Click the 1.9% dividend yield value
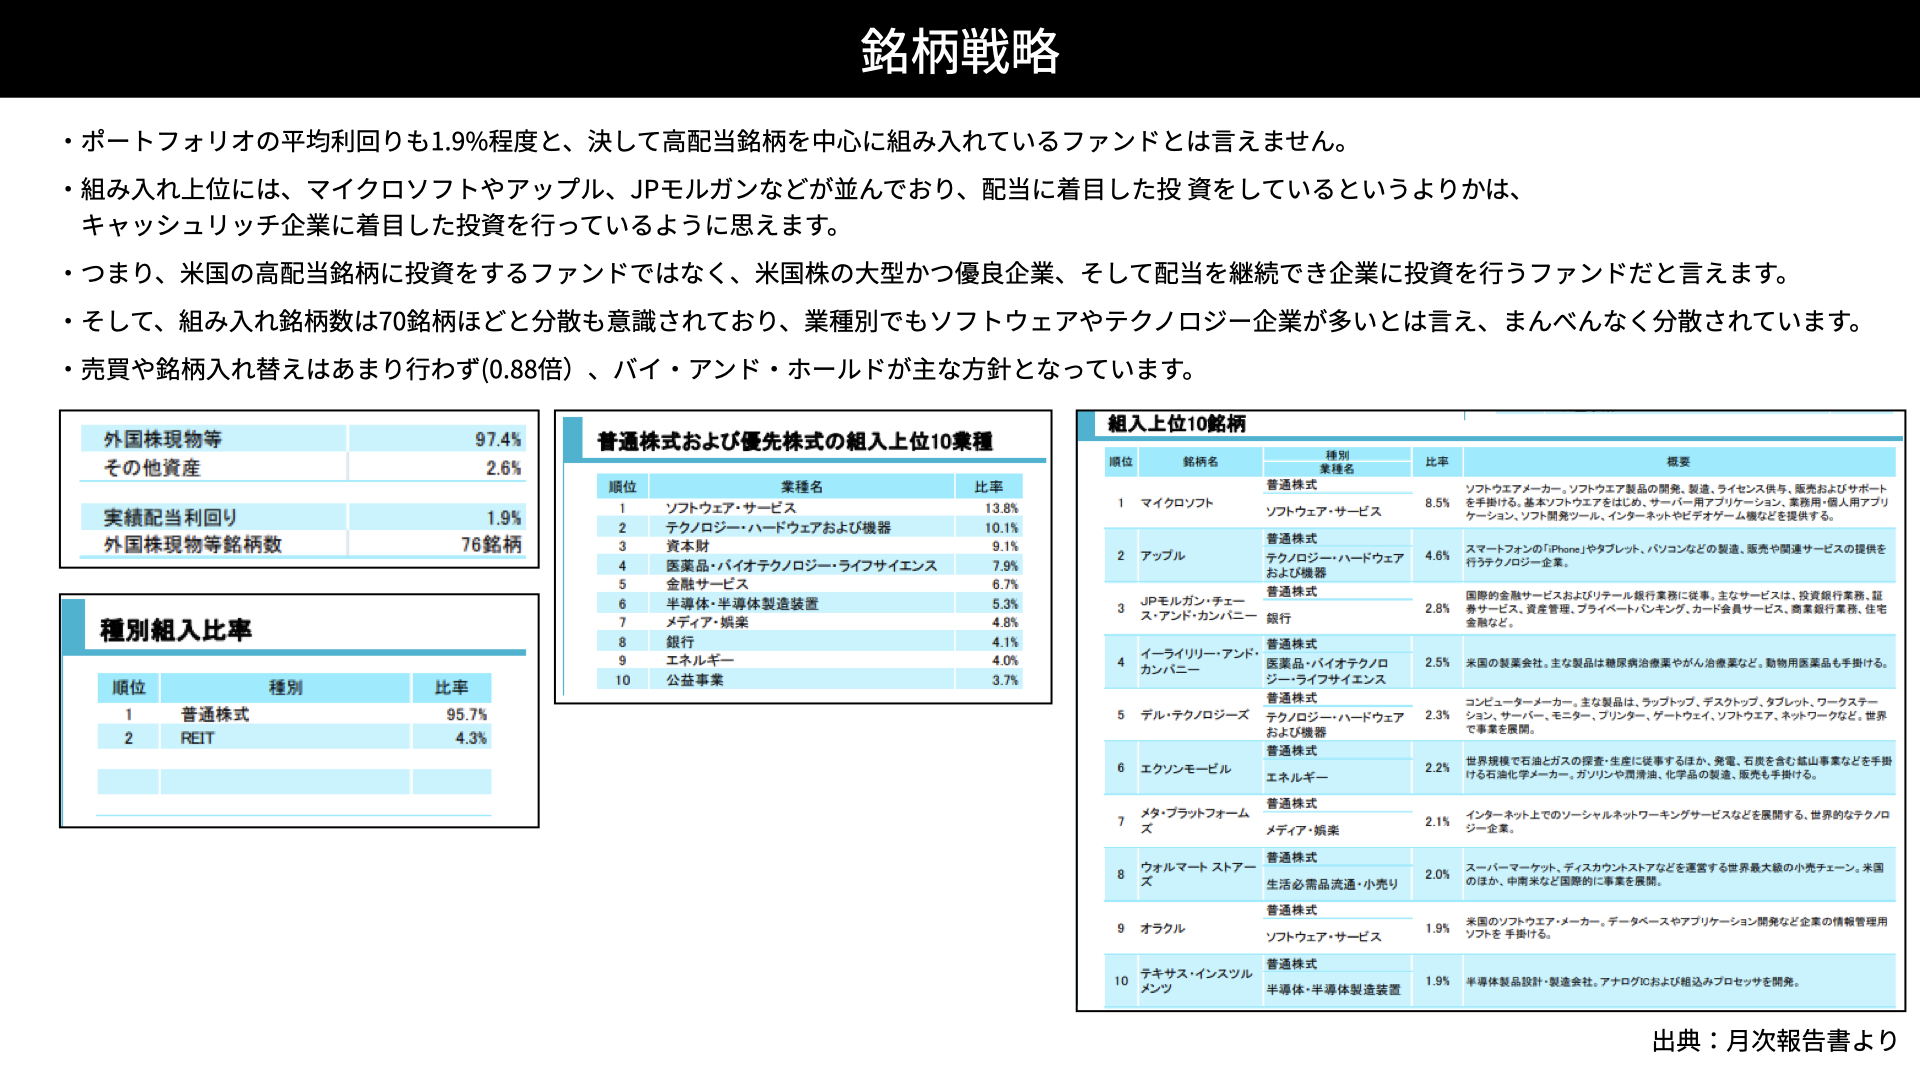 pyautogui.click(x=504, y=518)
